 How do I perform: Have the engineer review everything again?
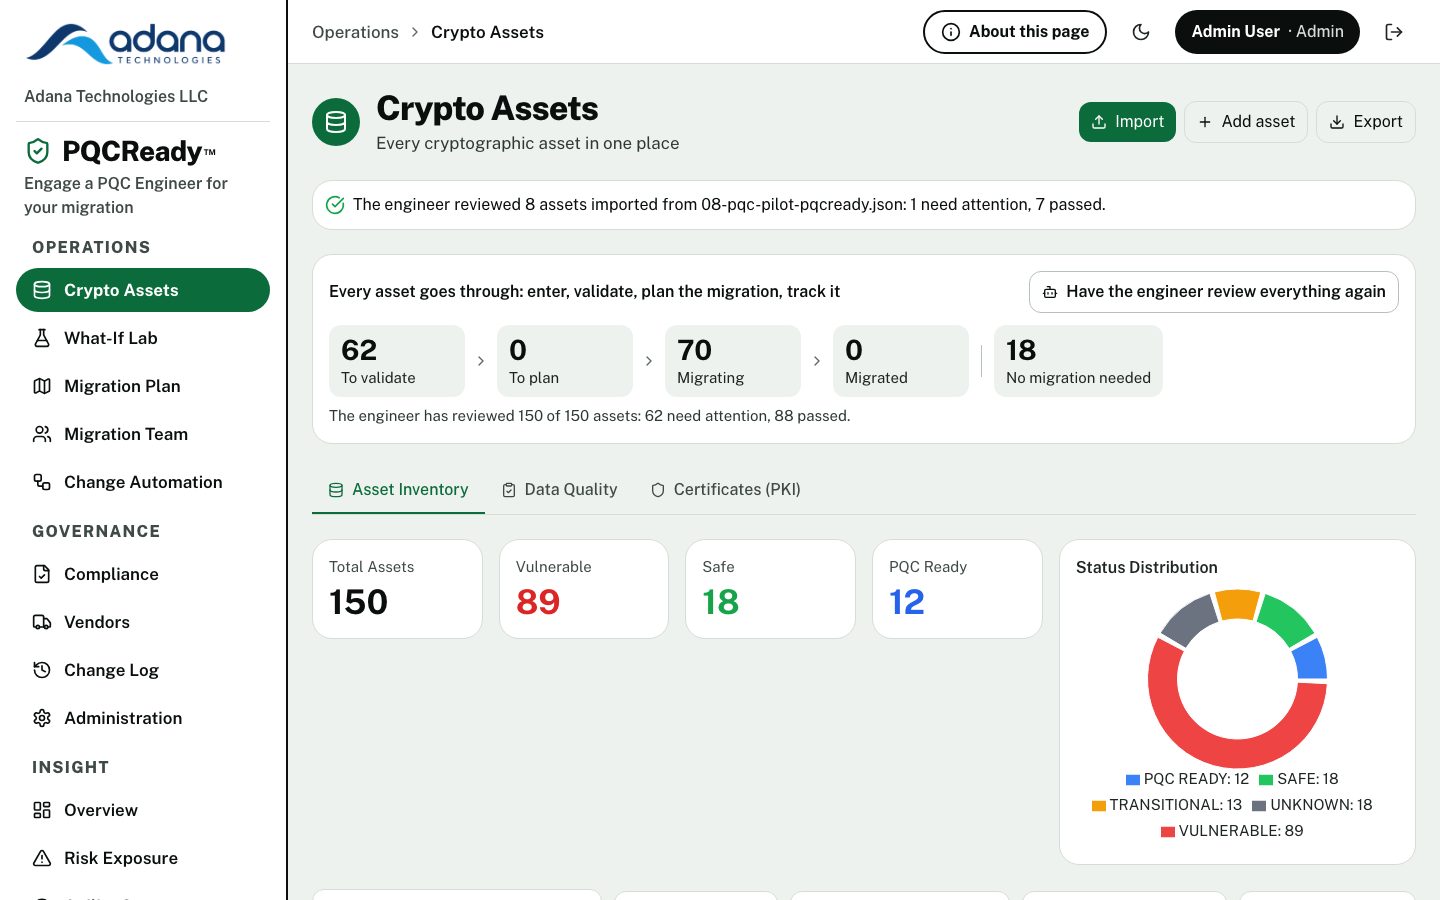click(x=1214, y=292)
